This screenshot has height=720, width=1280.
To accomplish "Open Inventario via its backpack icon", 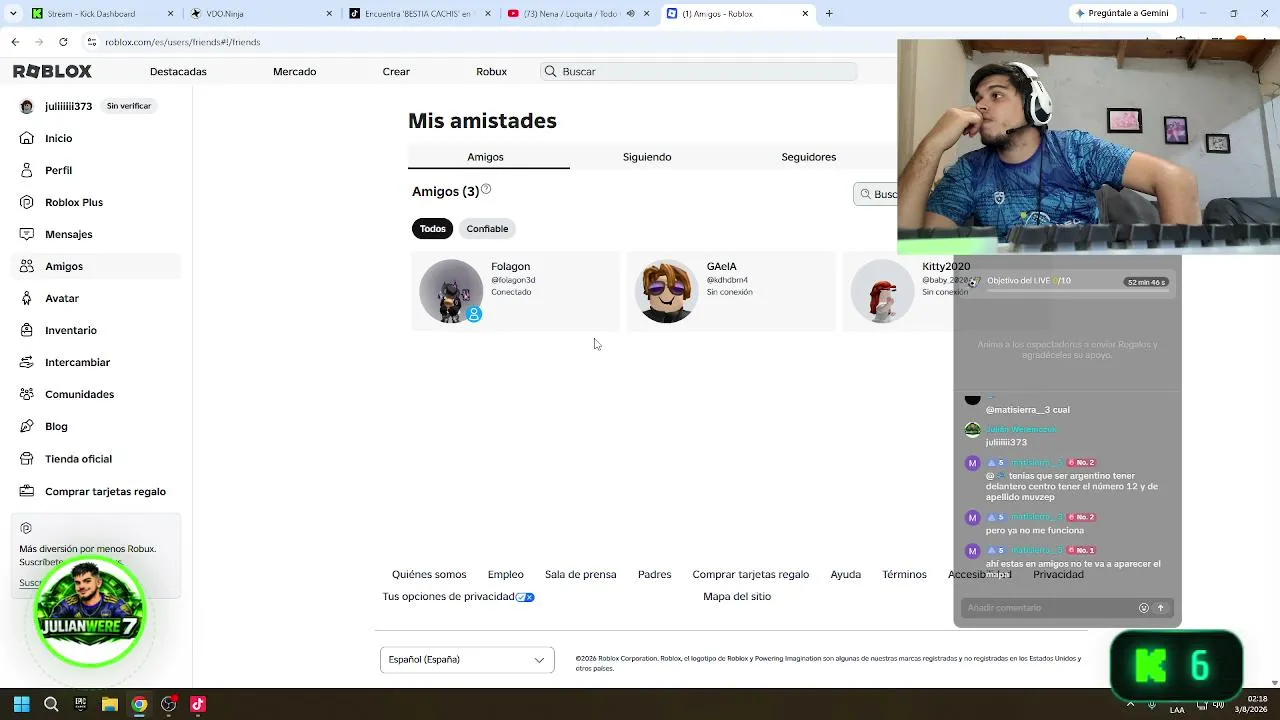I will click(27, 330).
